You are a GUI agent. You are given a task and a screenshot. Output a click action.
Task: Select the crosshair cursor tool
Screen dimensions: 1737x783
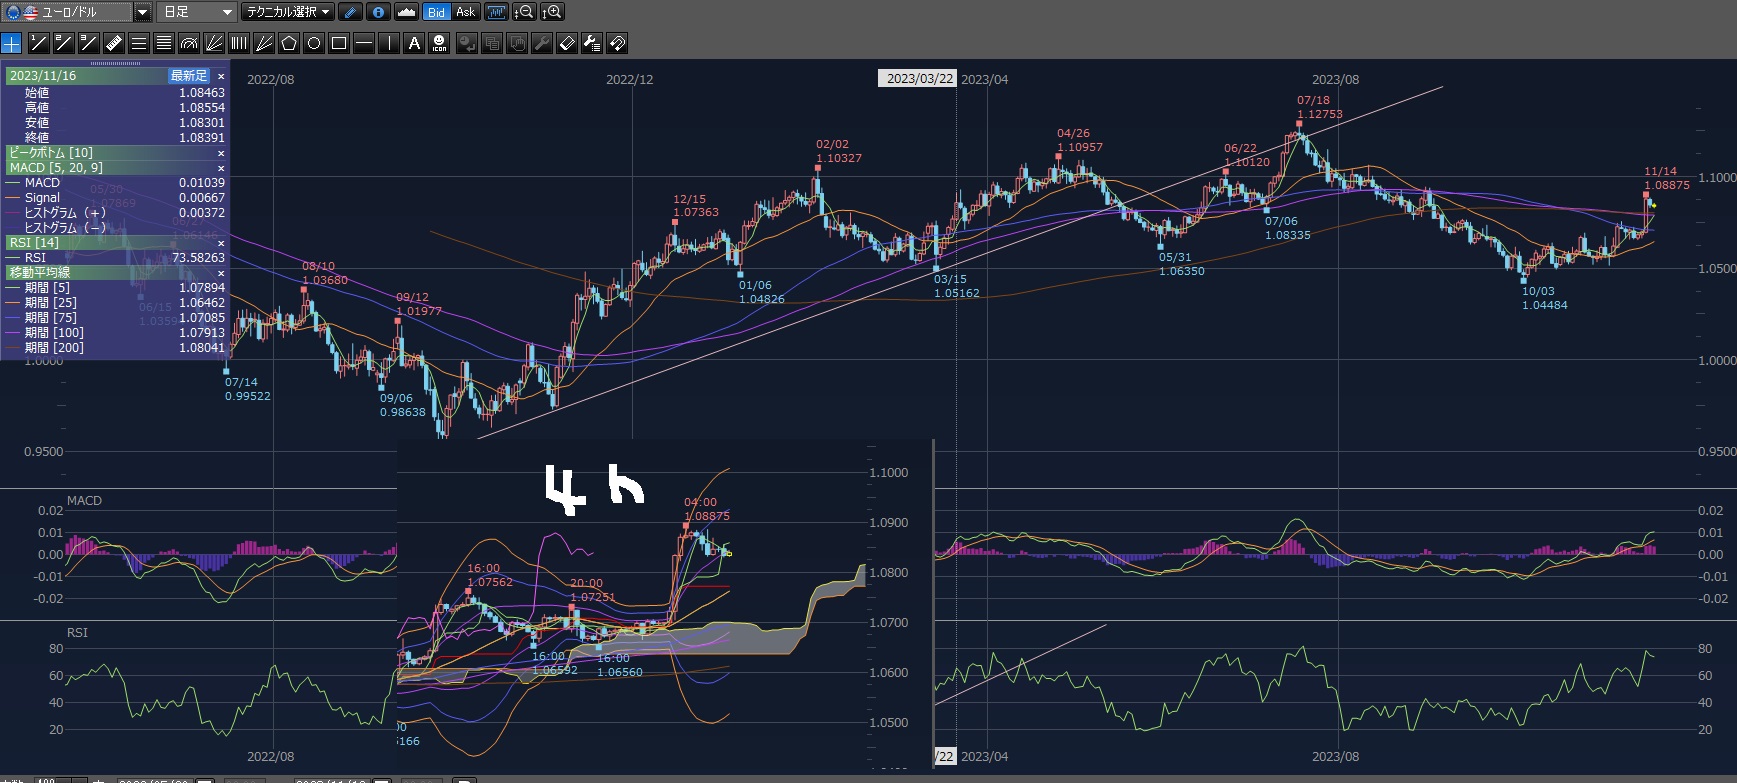(x=11, y=43)
